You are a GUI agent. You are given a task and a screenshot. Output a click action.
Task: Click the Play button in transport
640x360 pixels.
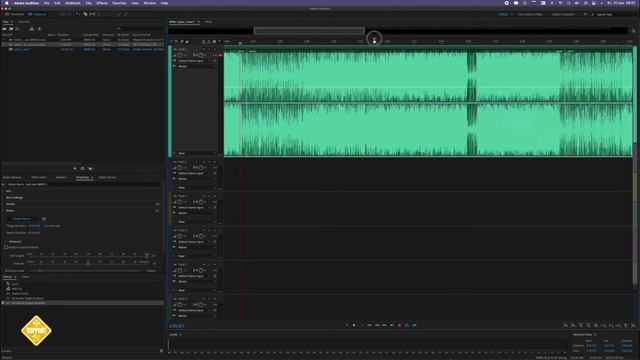(x=354, y=325)
